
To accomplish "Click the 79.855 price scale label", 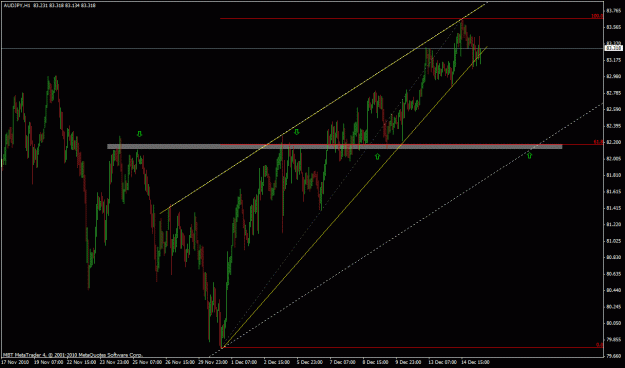I will click(x=614, y=339).
